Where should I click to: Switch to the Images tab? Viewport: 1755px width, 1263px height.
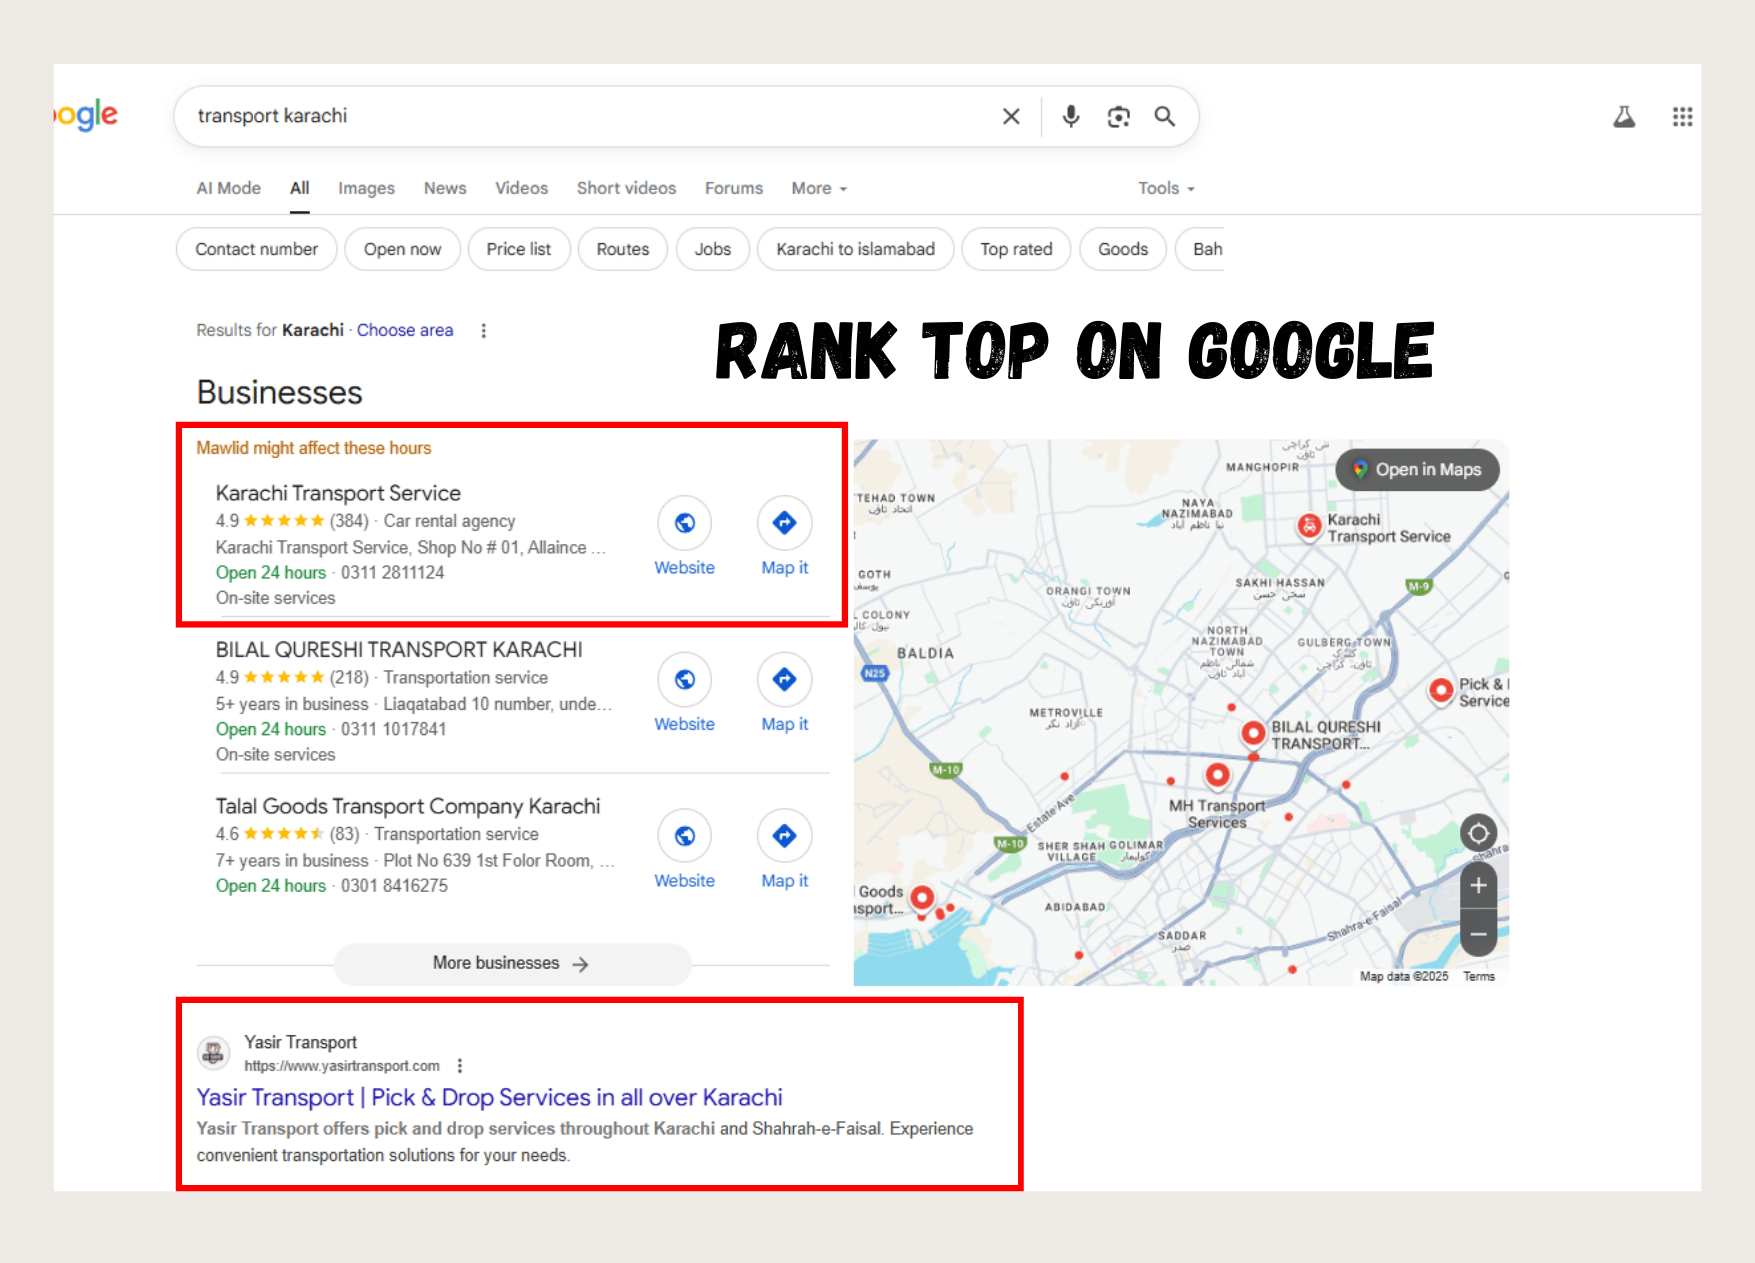366,188
